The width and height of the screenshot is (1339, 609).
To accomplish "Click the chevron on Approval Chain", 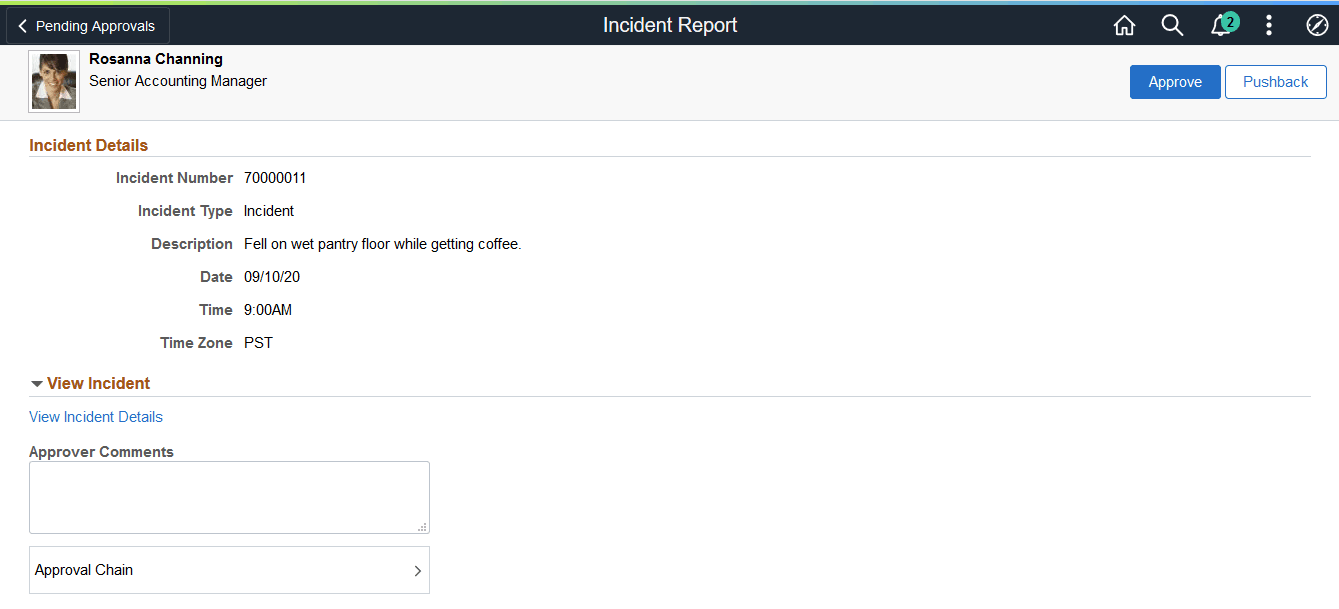I will pos(418,570).
